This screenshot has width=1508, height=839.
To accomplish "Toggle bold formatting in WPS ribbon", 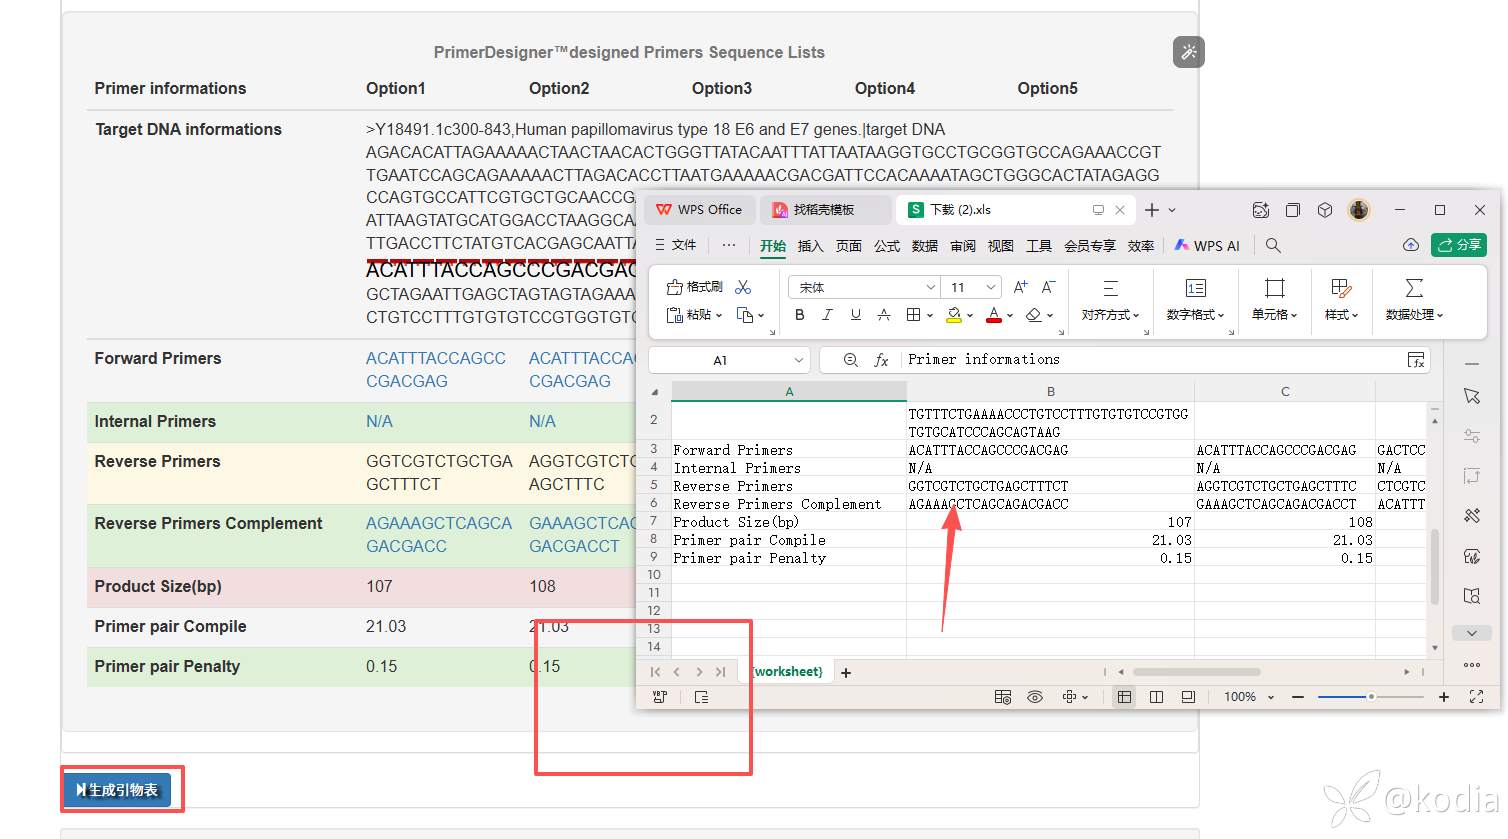I will click(x=799, y=315).
